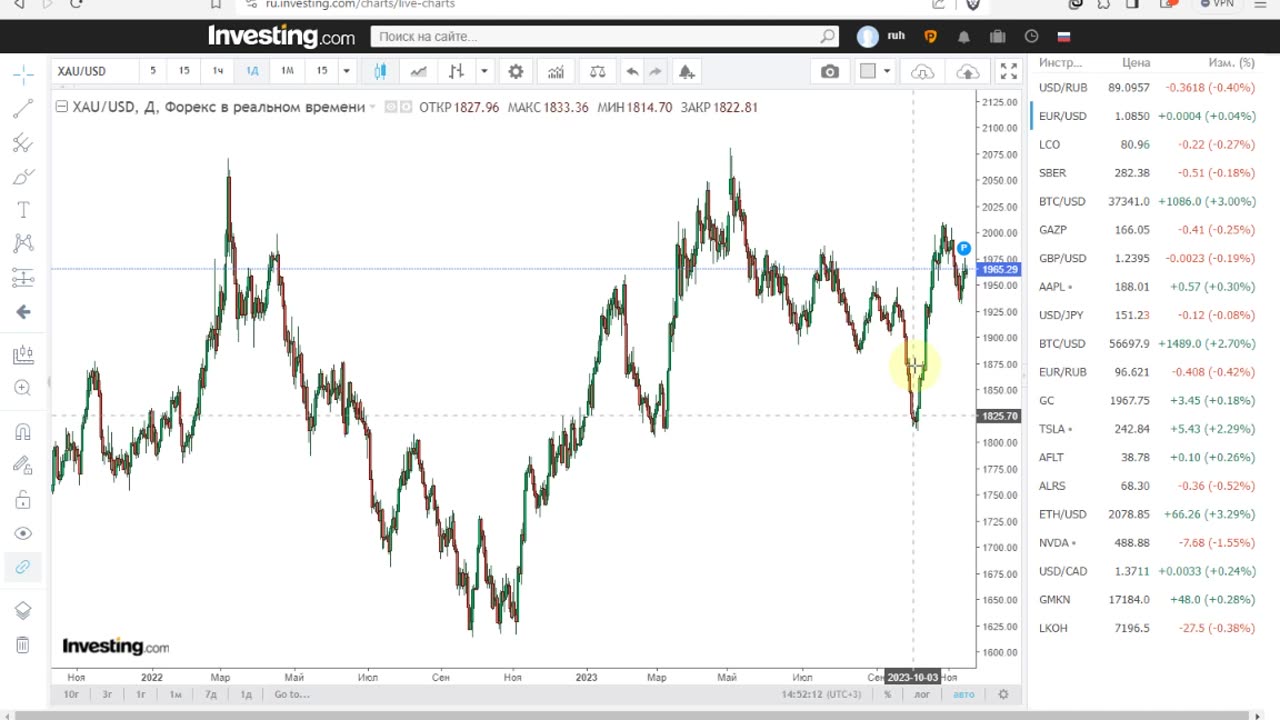Image resolution: width=1280 pixels, height=720 pixels.
Task: Set the 10г time range
Action: (72, 694)
